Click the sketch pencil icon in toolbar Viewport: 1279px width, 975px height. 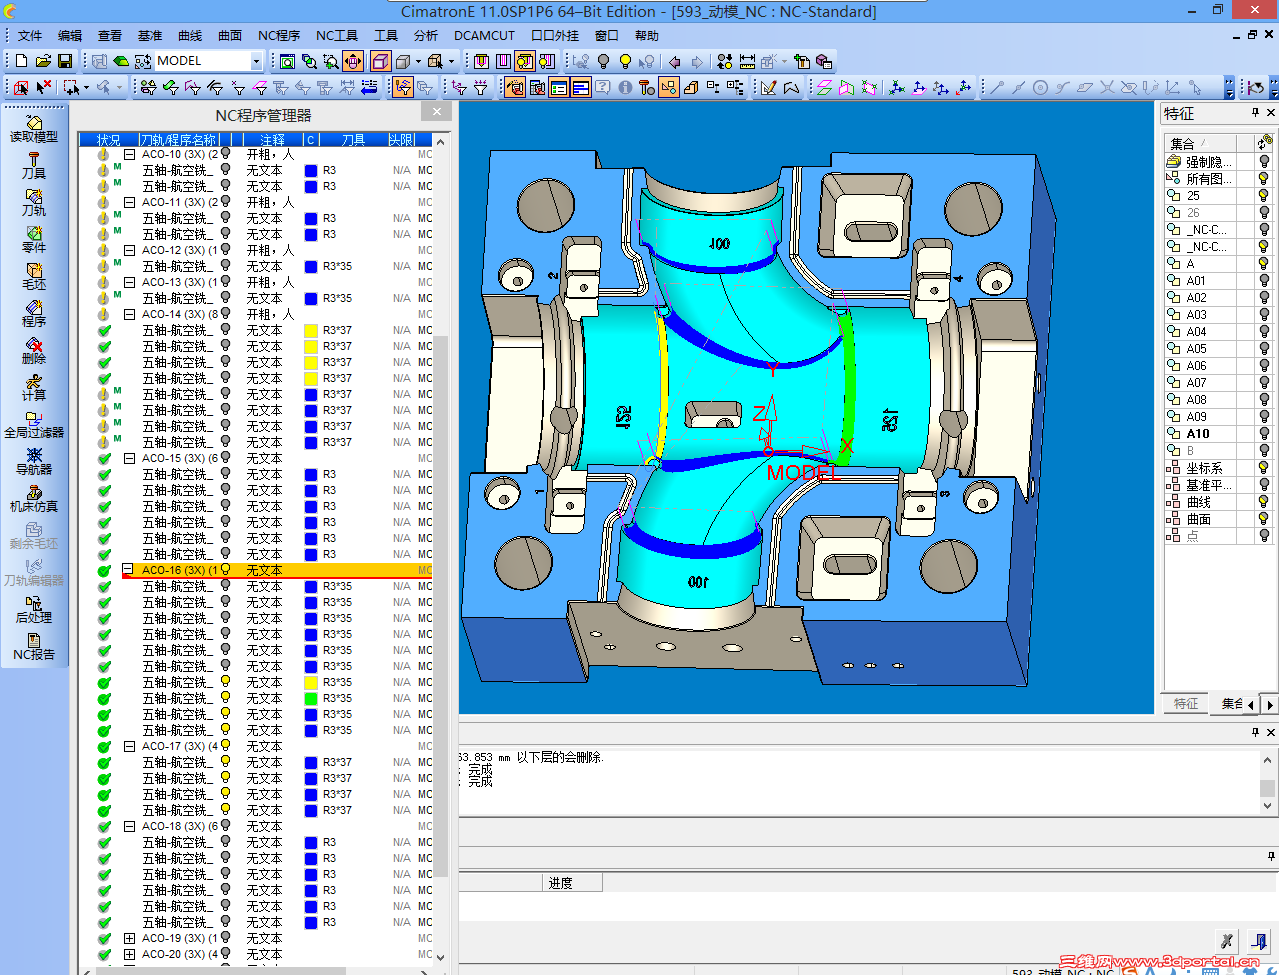(768, 88)
